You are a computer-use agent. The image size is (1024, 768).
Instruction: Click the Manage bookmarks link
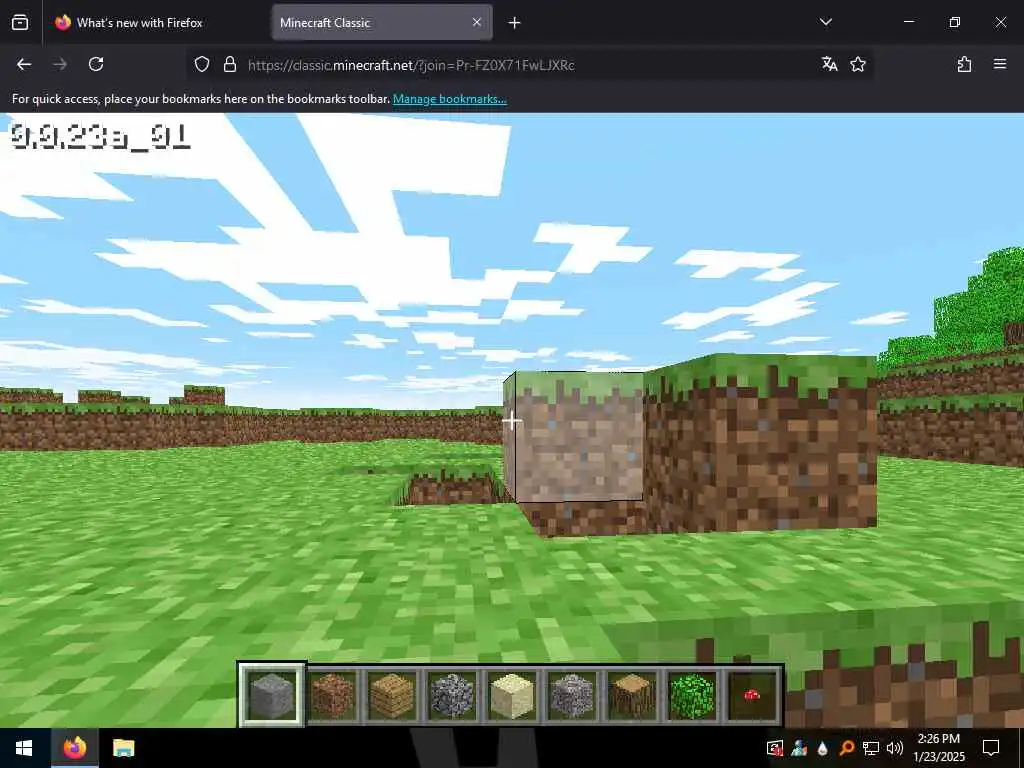tap(449, 99)
